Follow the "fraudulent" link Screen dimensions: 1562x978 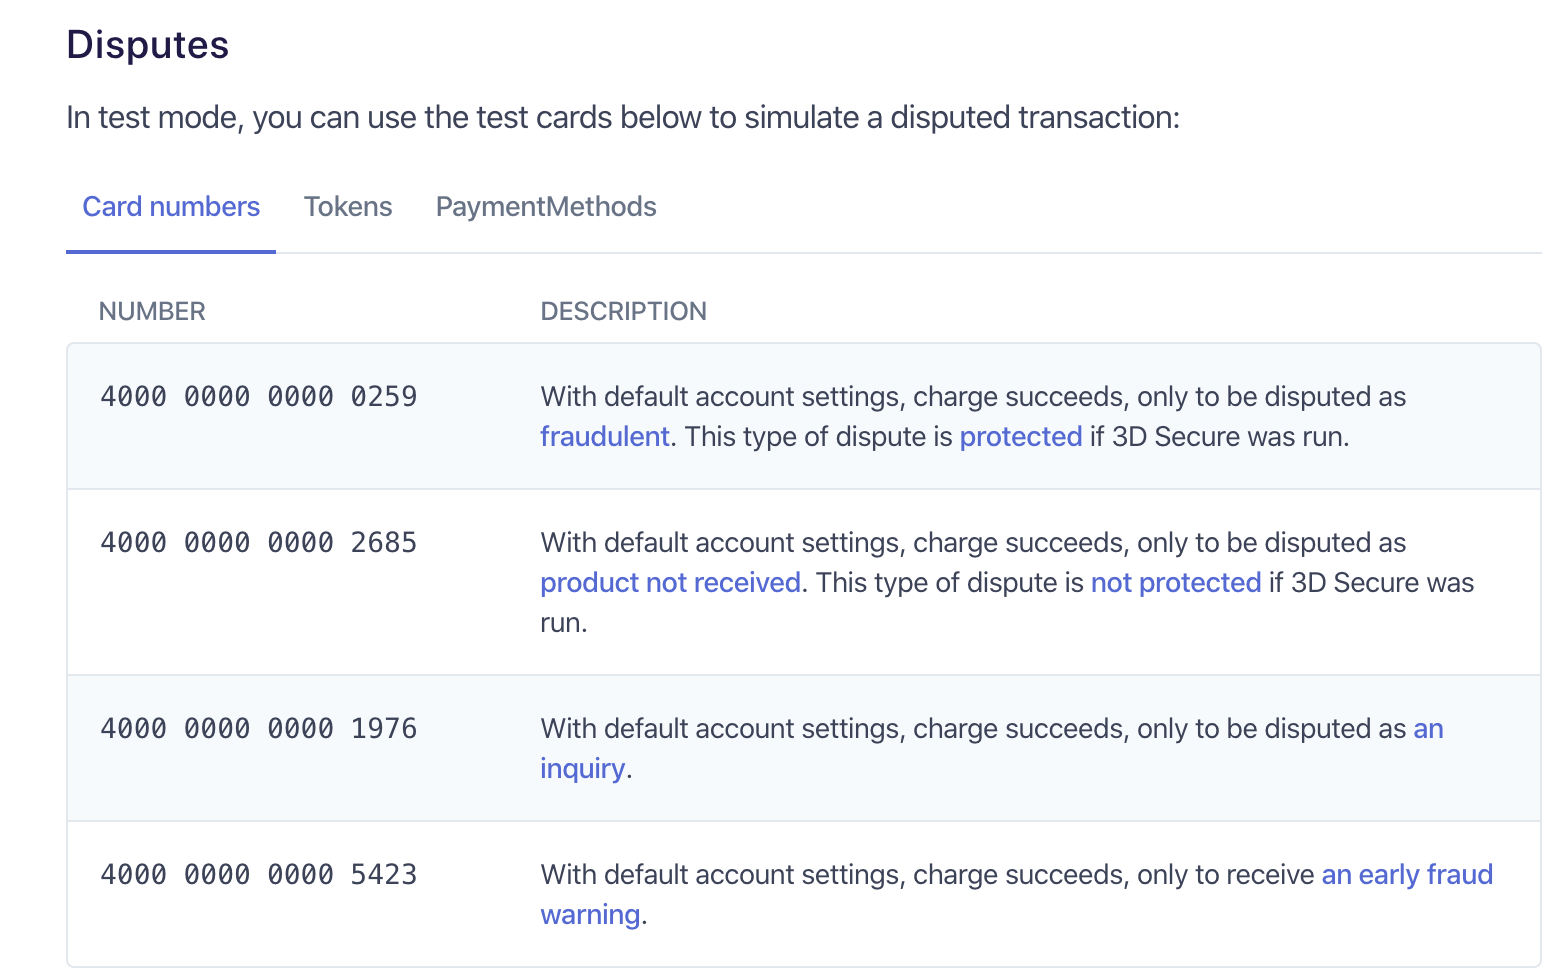(605, 437)
